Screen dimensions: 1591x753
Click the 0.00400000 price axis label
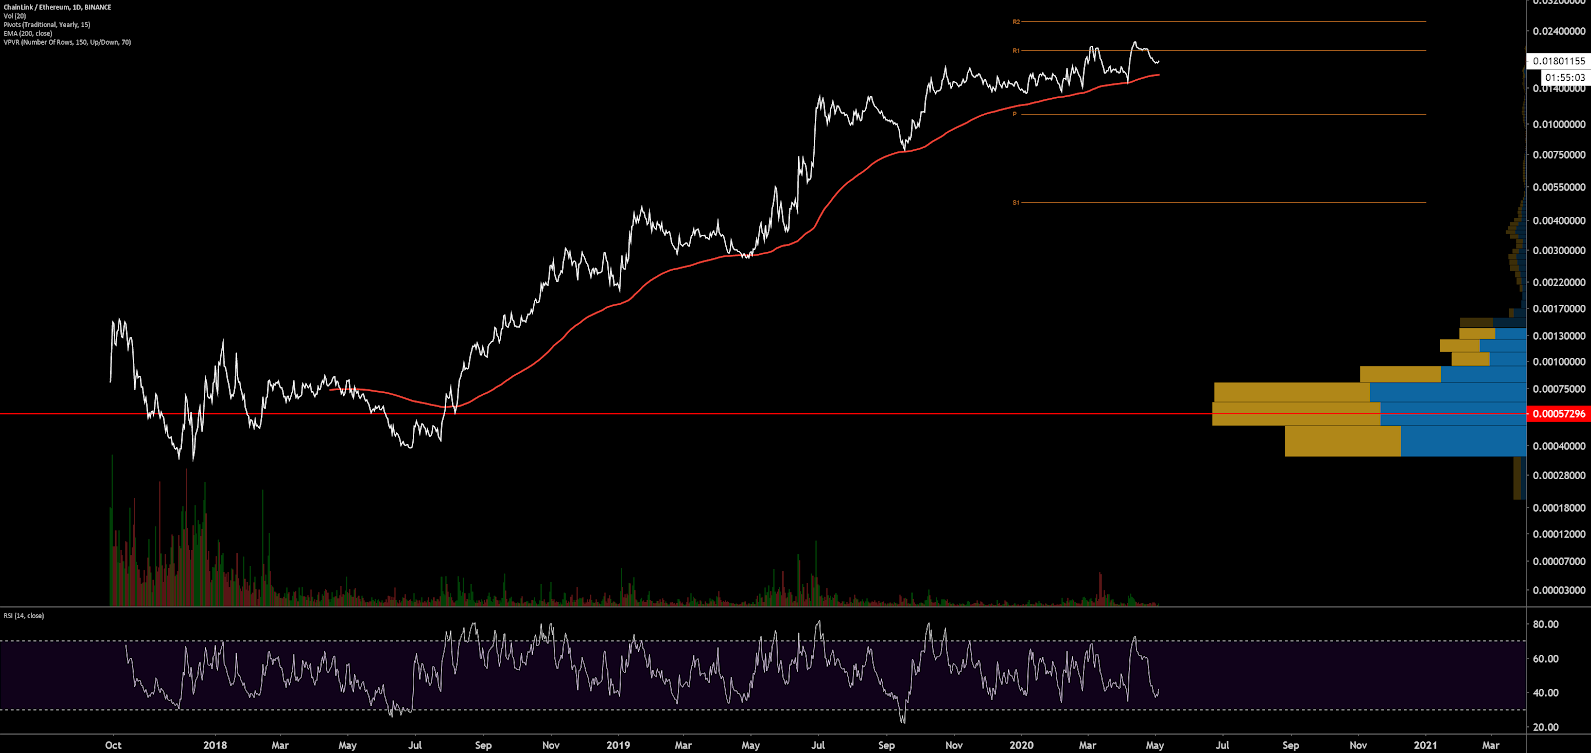point(1558,220)
